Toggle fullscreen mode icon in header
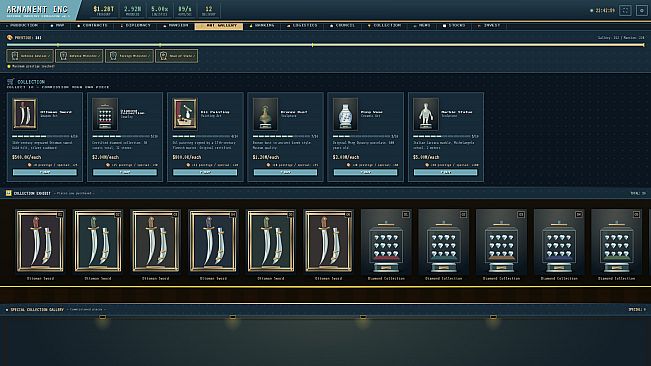This screenshot has height=366, width=651. (625, 10)
